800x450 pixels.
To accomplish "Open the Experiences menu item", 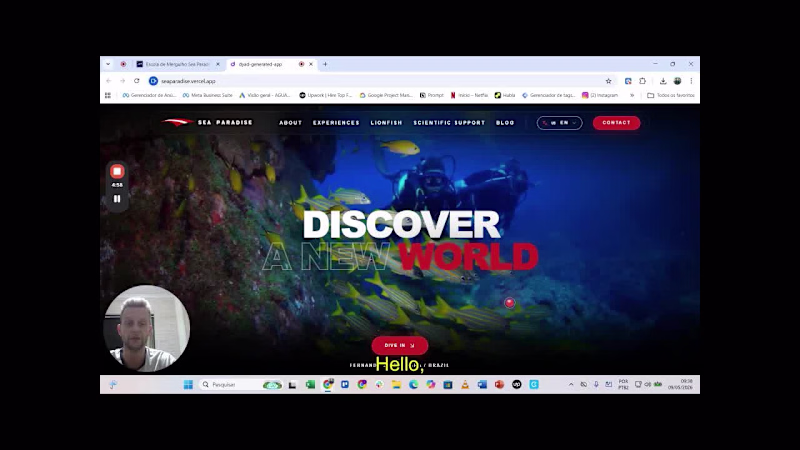I will [336, 123].
